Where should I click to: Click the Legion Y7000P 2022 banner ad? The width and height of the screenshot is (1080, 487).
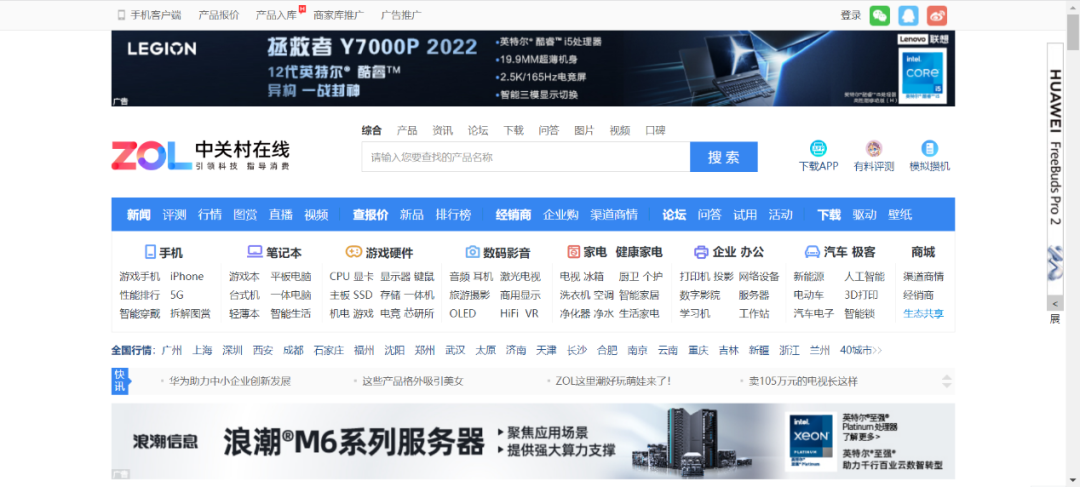(533, 68)
